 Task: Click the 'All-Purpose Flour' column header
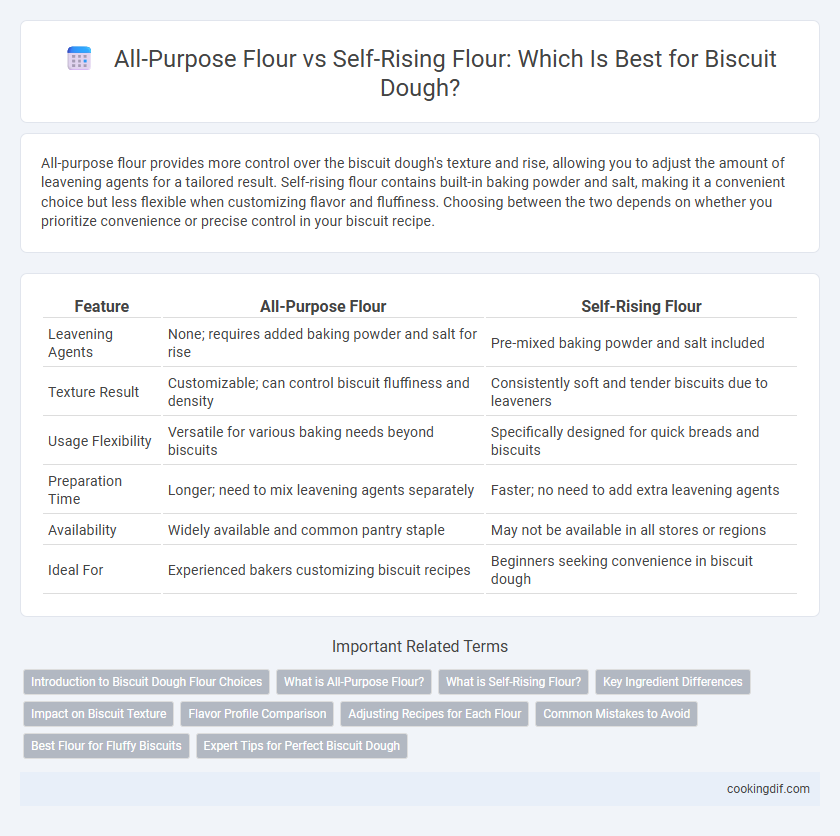323,306
